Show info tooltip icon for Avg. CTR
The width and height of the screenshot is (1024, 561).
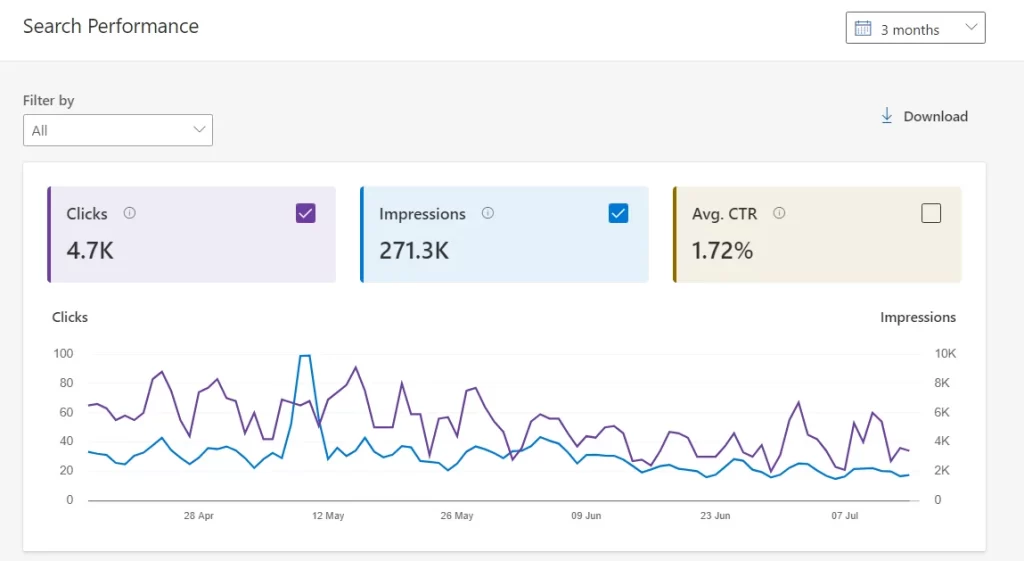(779, 213)
